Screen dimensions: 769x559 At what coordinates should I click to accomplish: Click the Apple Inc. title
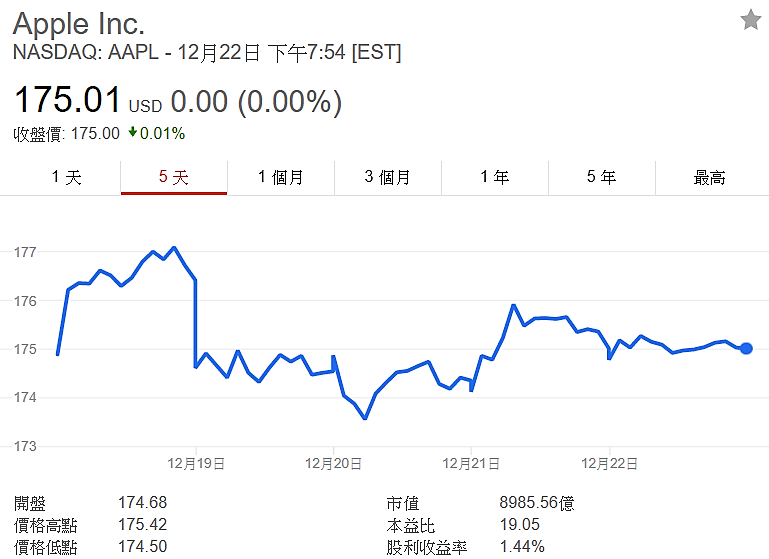click(x=78, y=24)
